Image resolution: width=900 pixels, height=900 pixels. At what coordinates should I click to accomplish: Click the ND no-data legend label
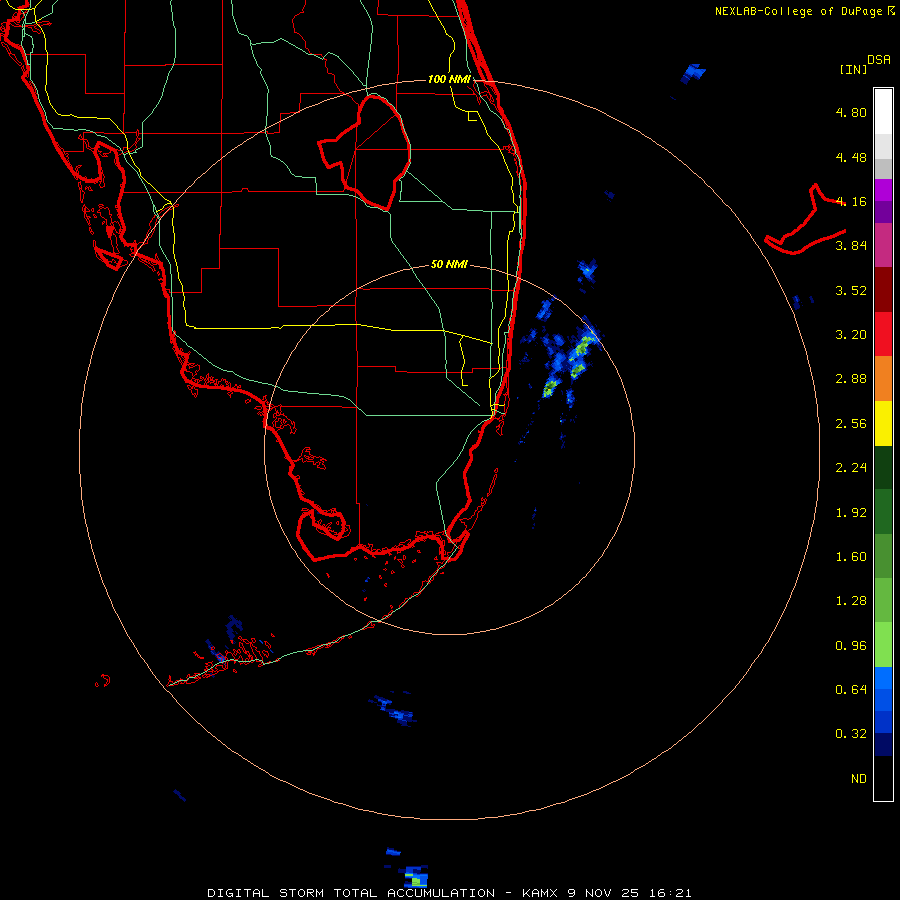[x=859, y=779]
